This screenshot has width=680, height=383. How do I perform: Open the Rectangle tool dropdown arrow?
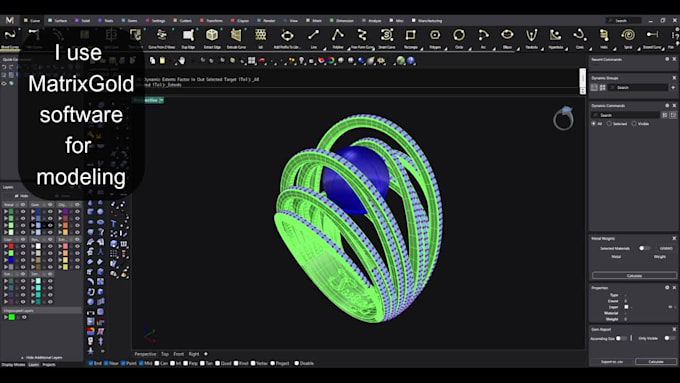[421, 49]
